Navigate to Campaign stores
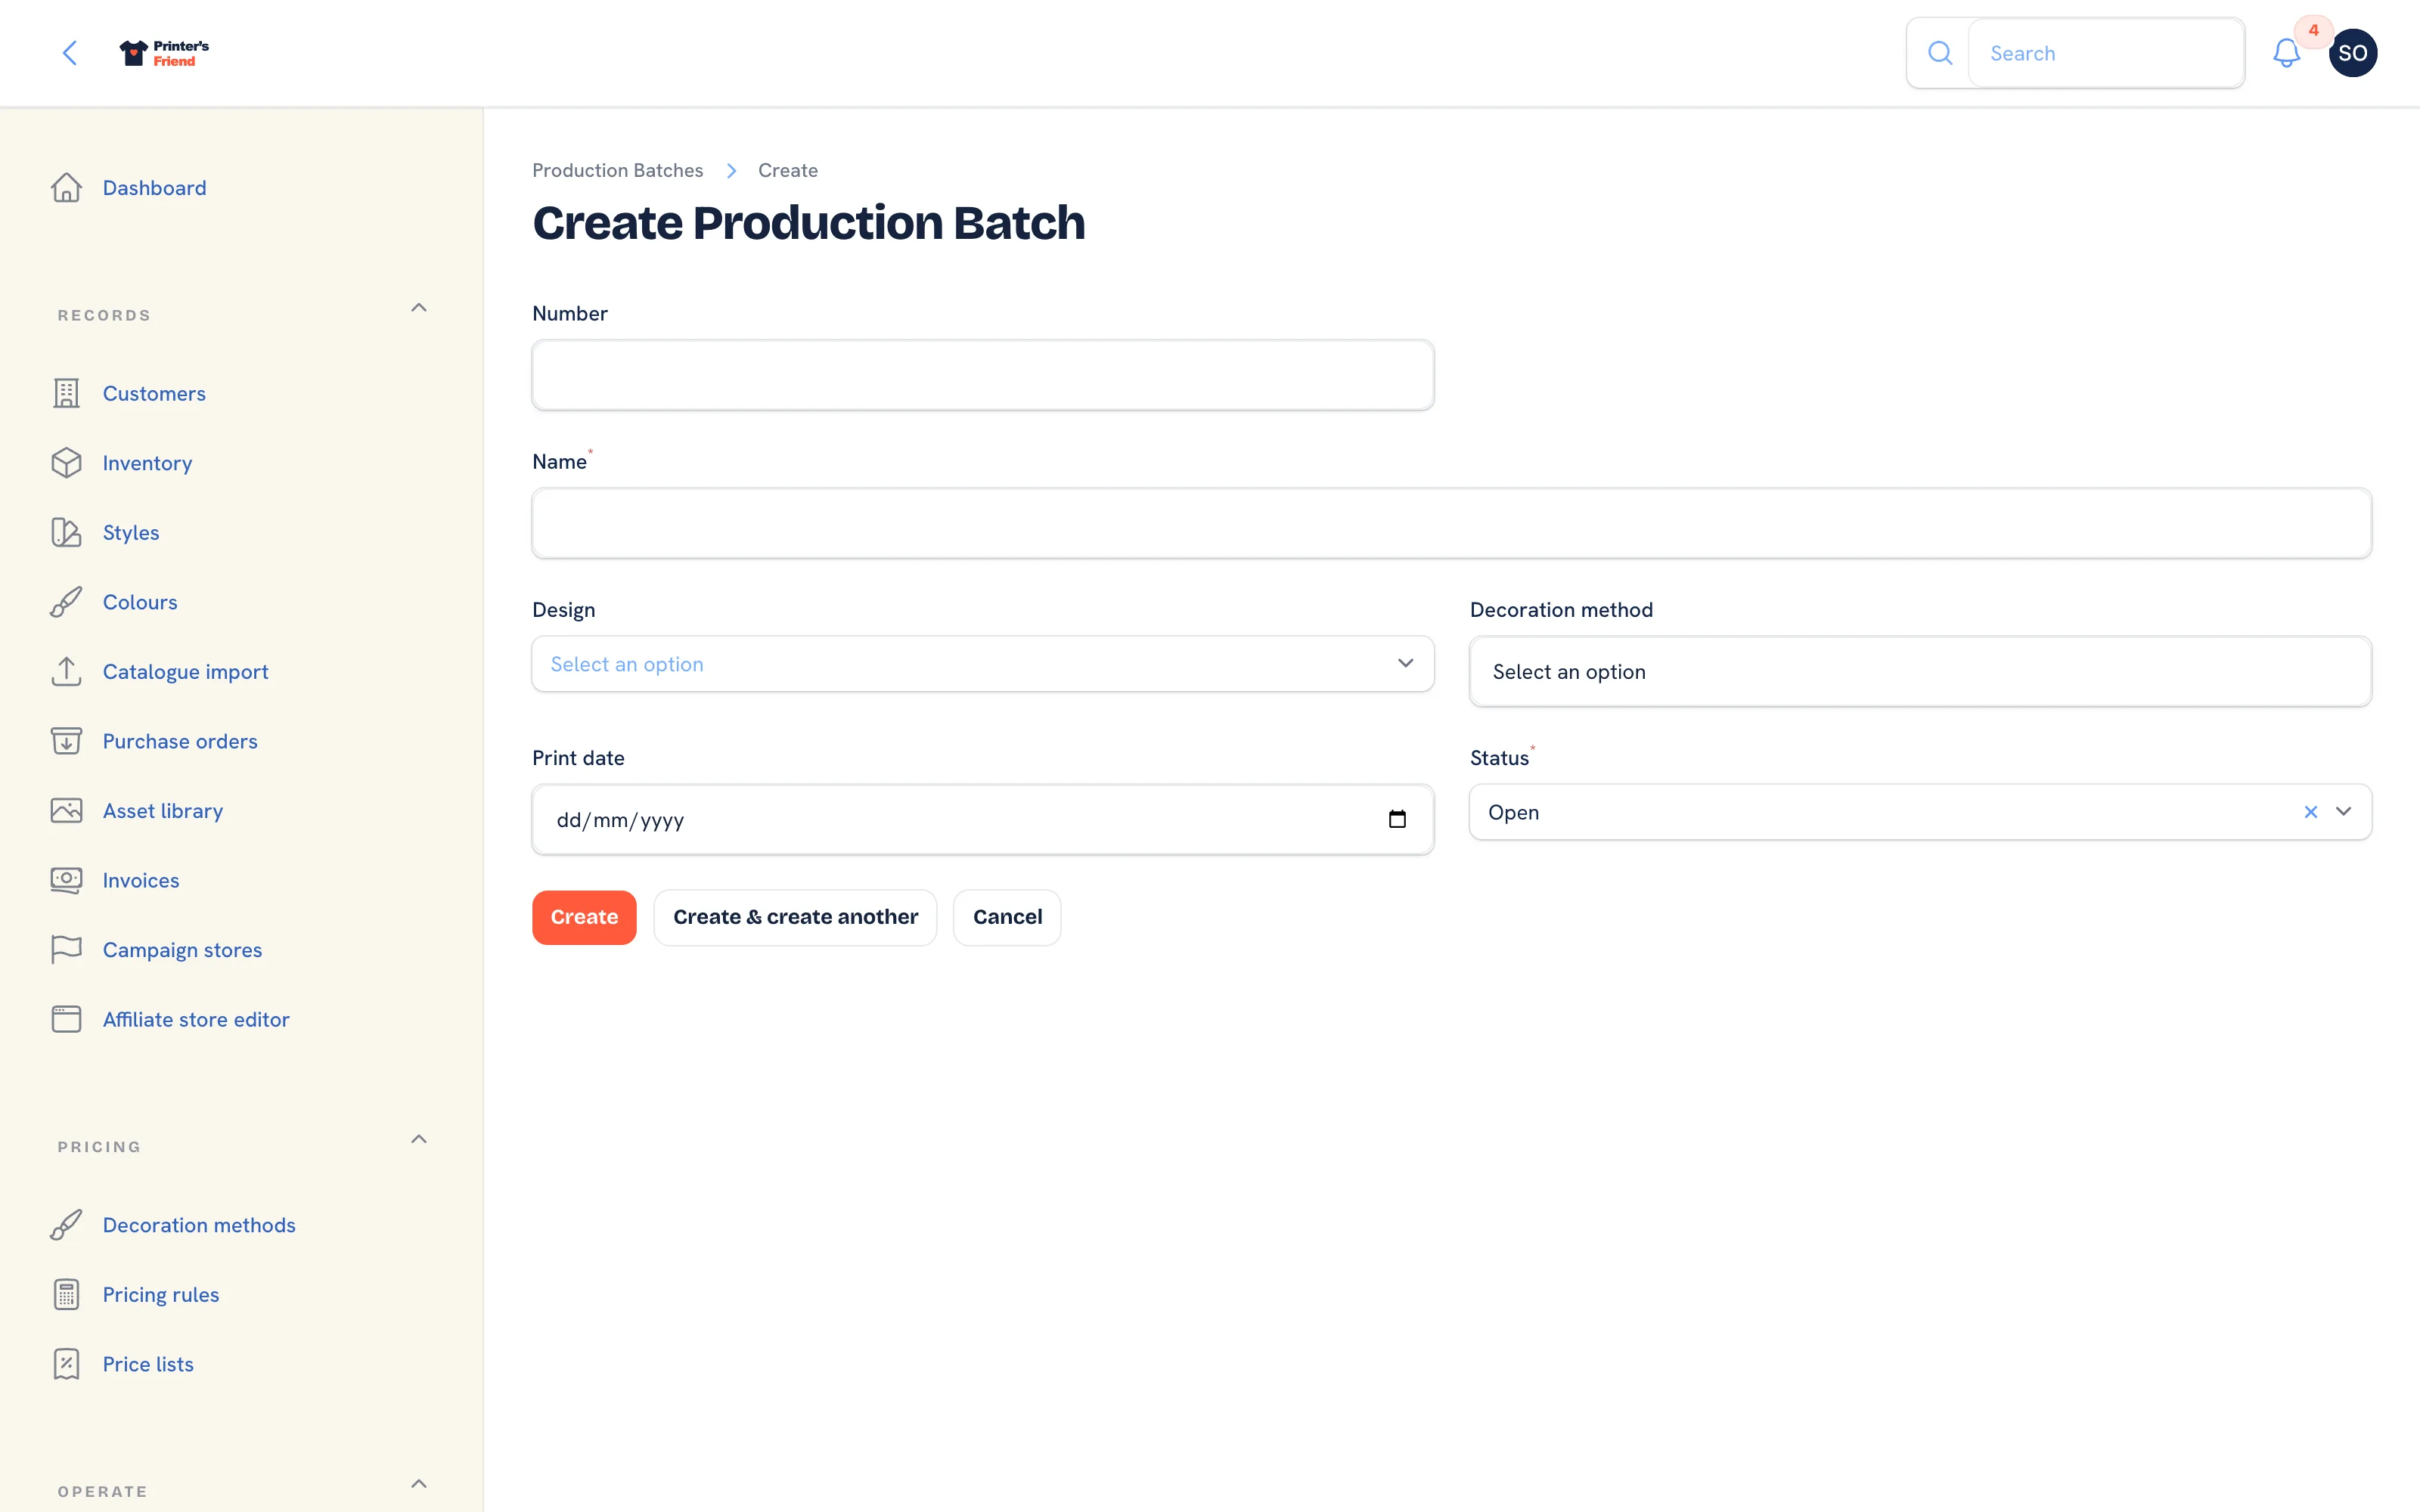Image resolution: width=2420 pixels, height=1512 pixels. pos(182,950)
